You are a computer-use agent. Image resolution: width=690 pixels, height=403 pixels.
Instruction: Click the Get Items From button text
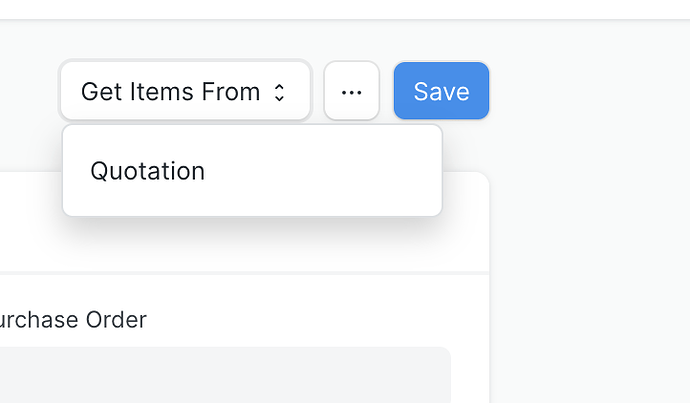[170, 92]
